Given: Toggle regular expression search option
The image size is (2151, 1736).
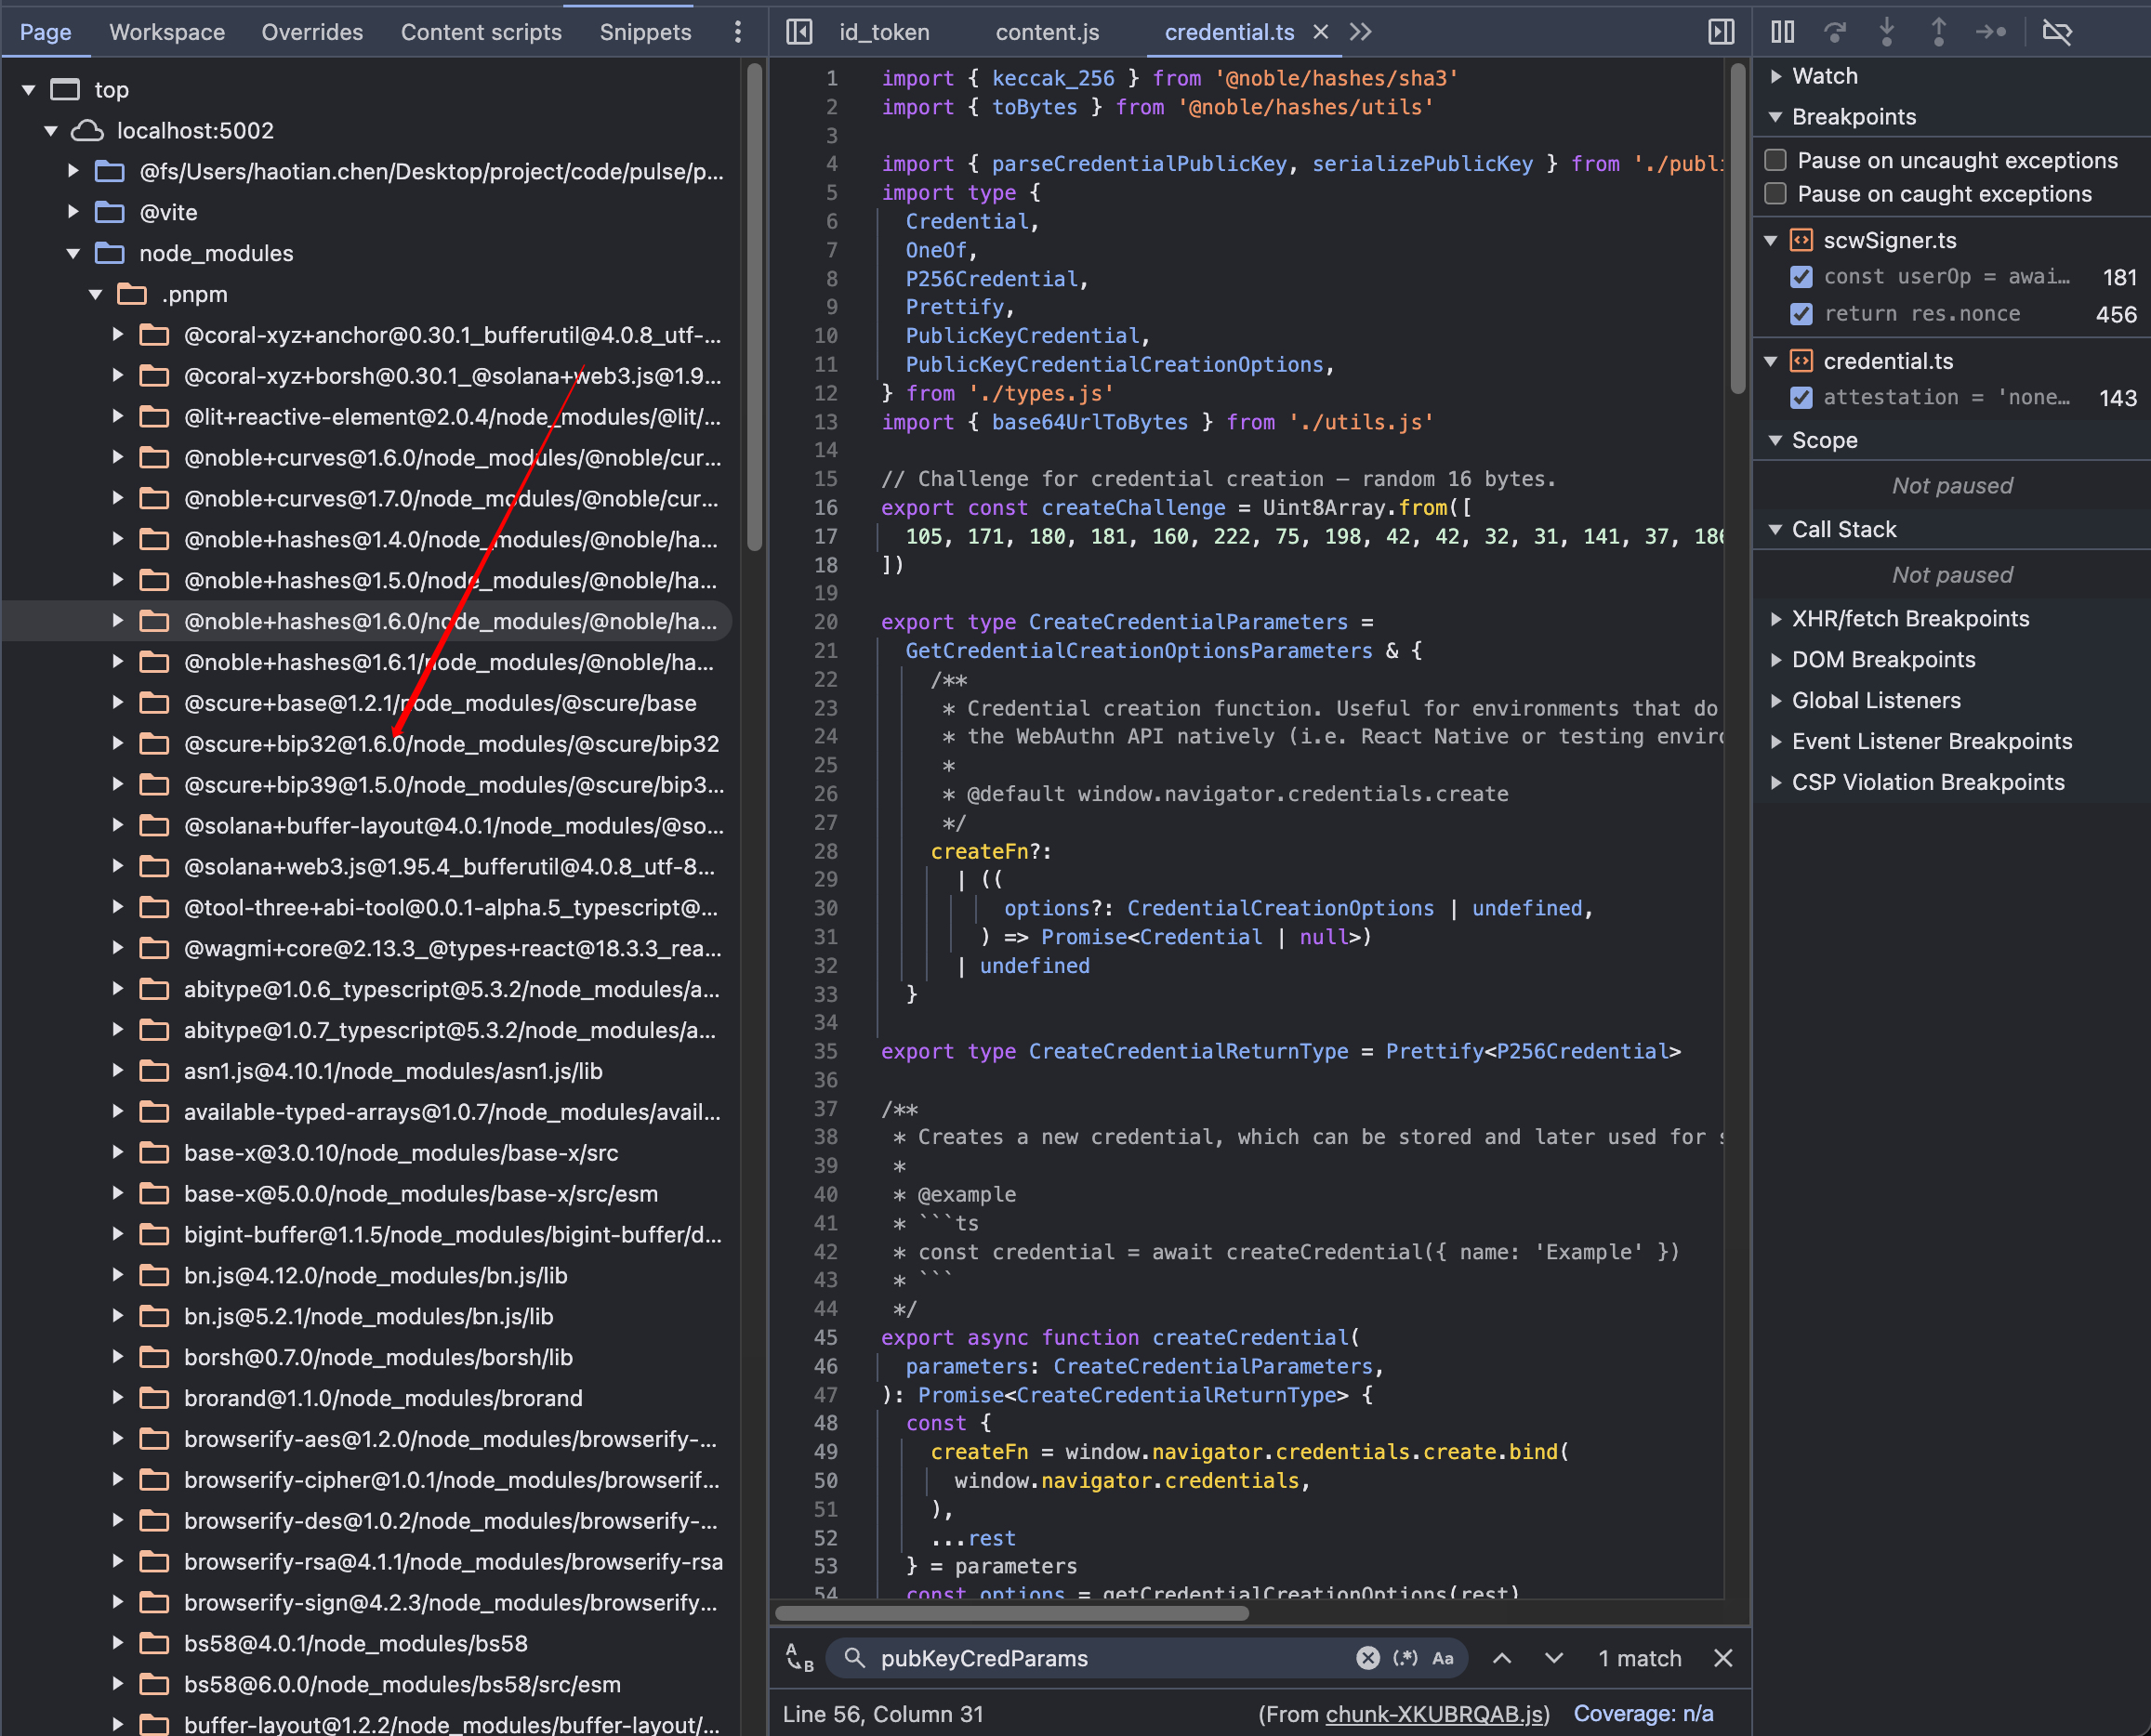Looking at the screenshot, I should click(1405, 1658).
